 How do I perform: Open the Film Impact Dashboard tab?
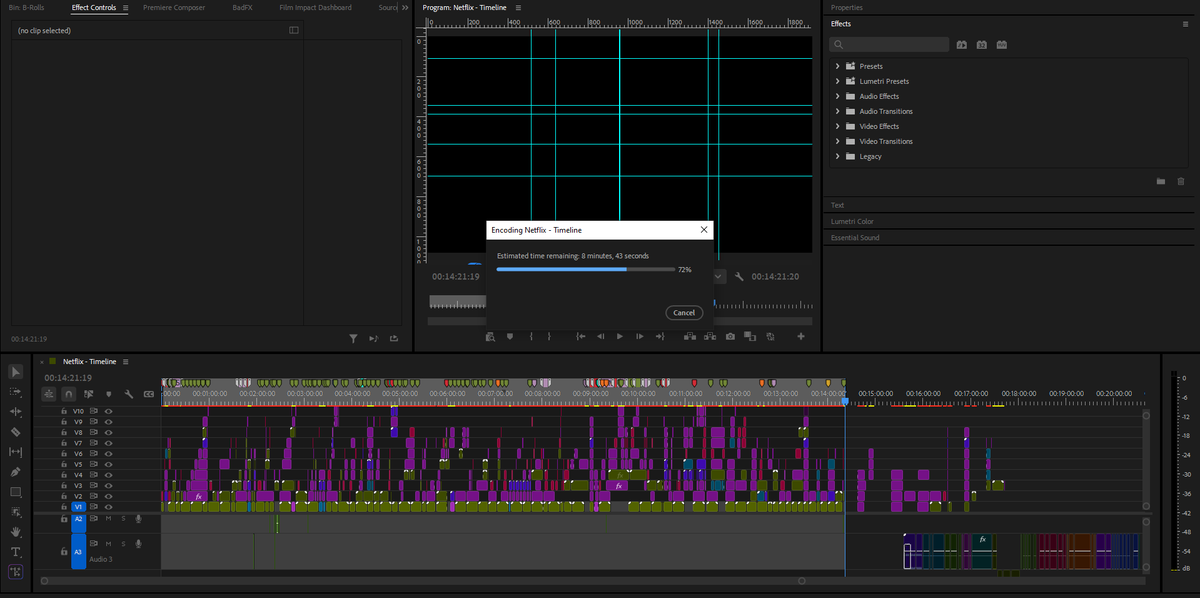tap(315, 7)
